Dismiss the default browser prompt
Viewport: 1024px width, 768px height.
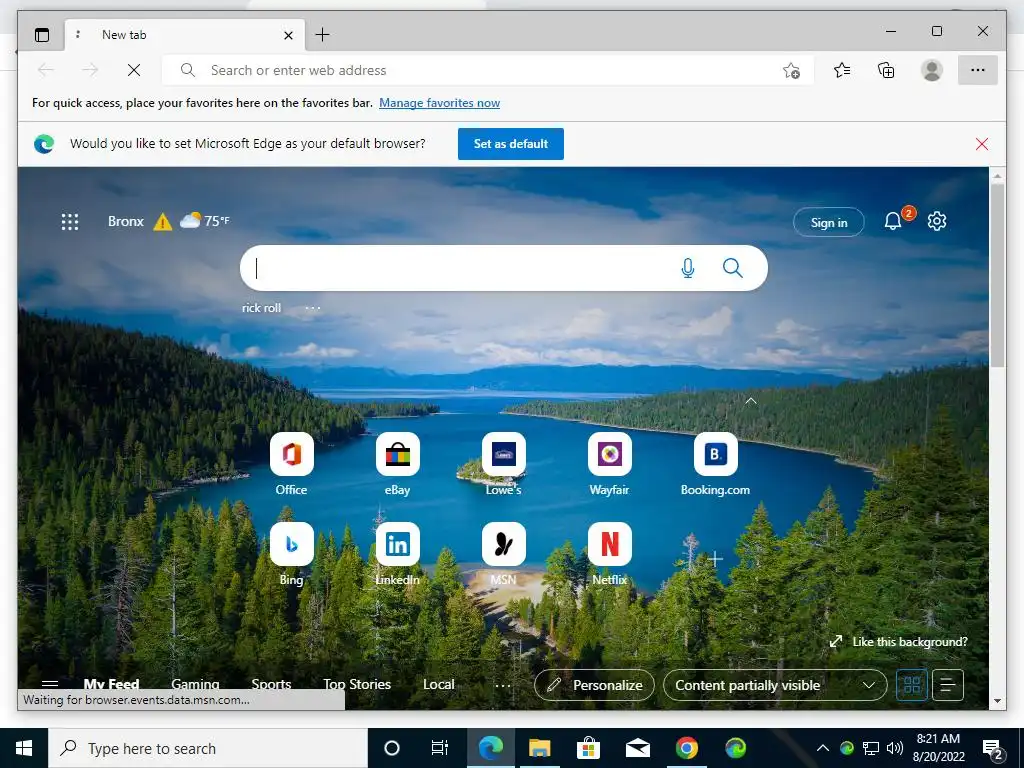click(982, 144)
